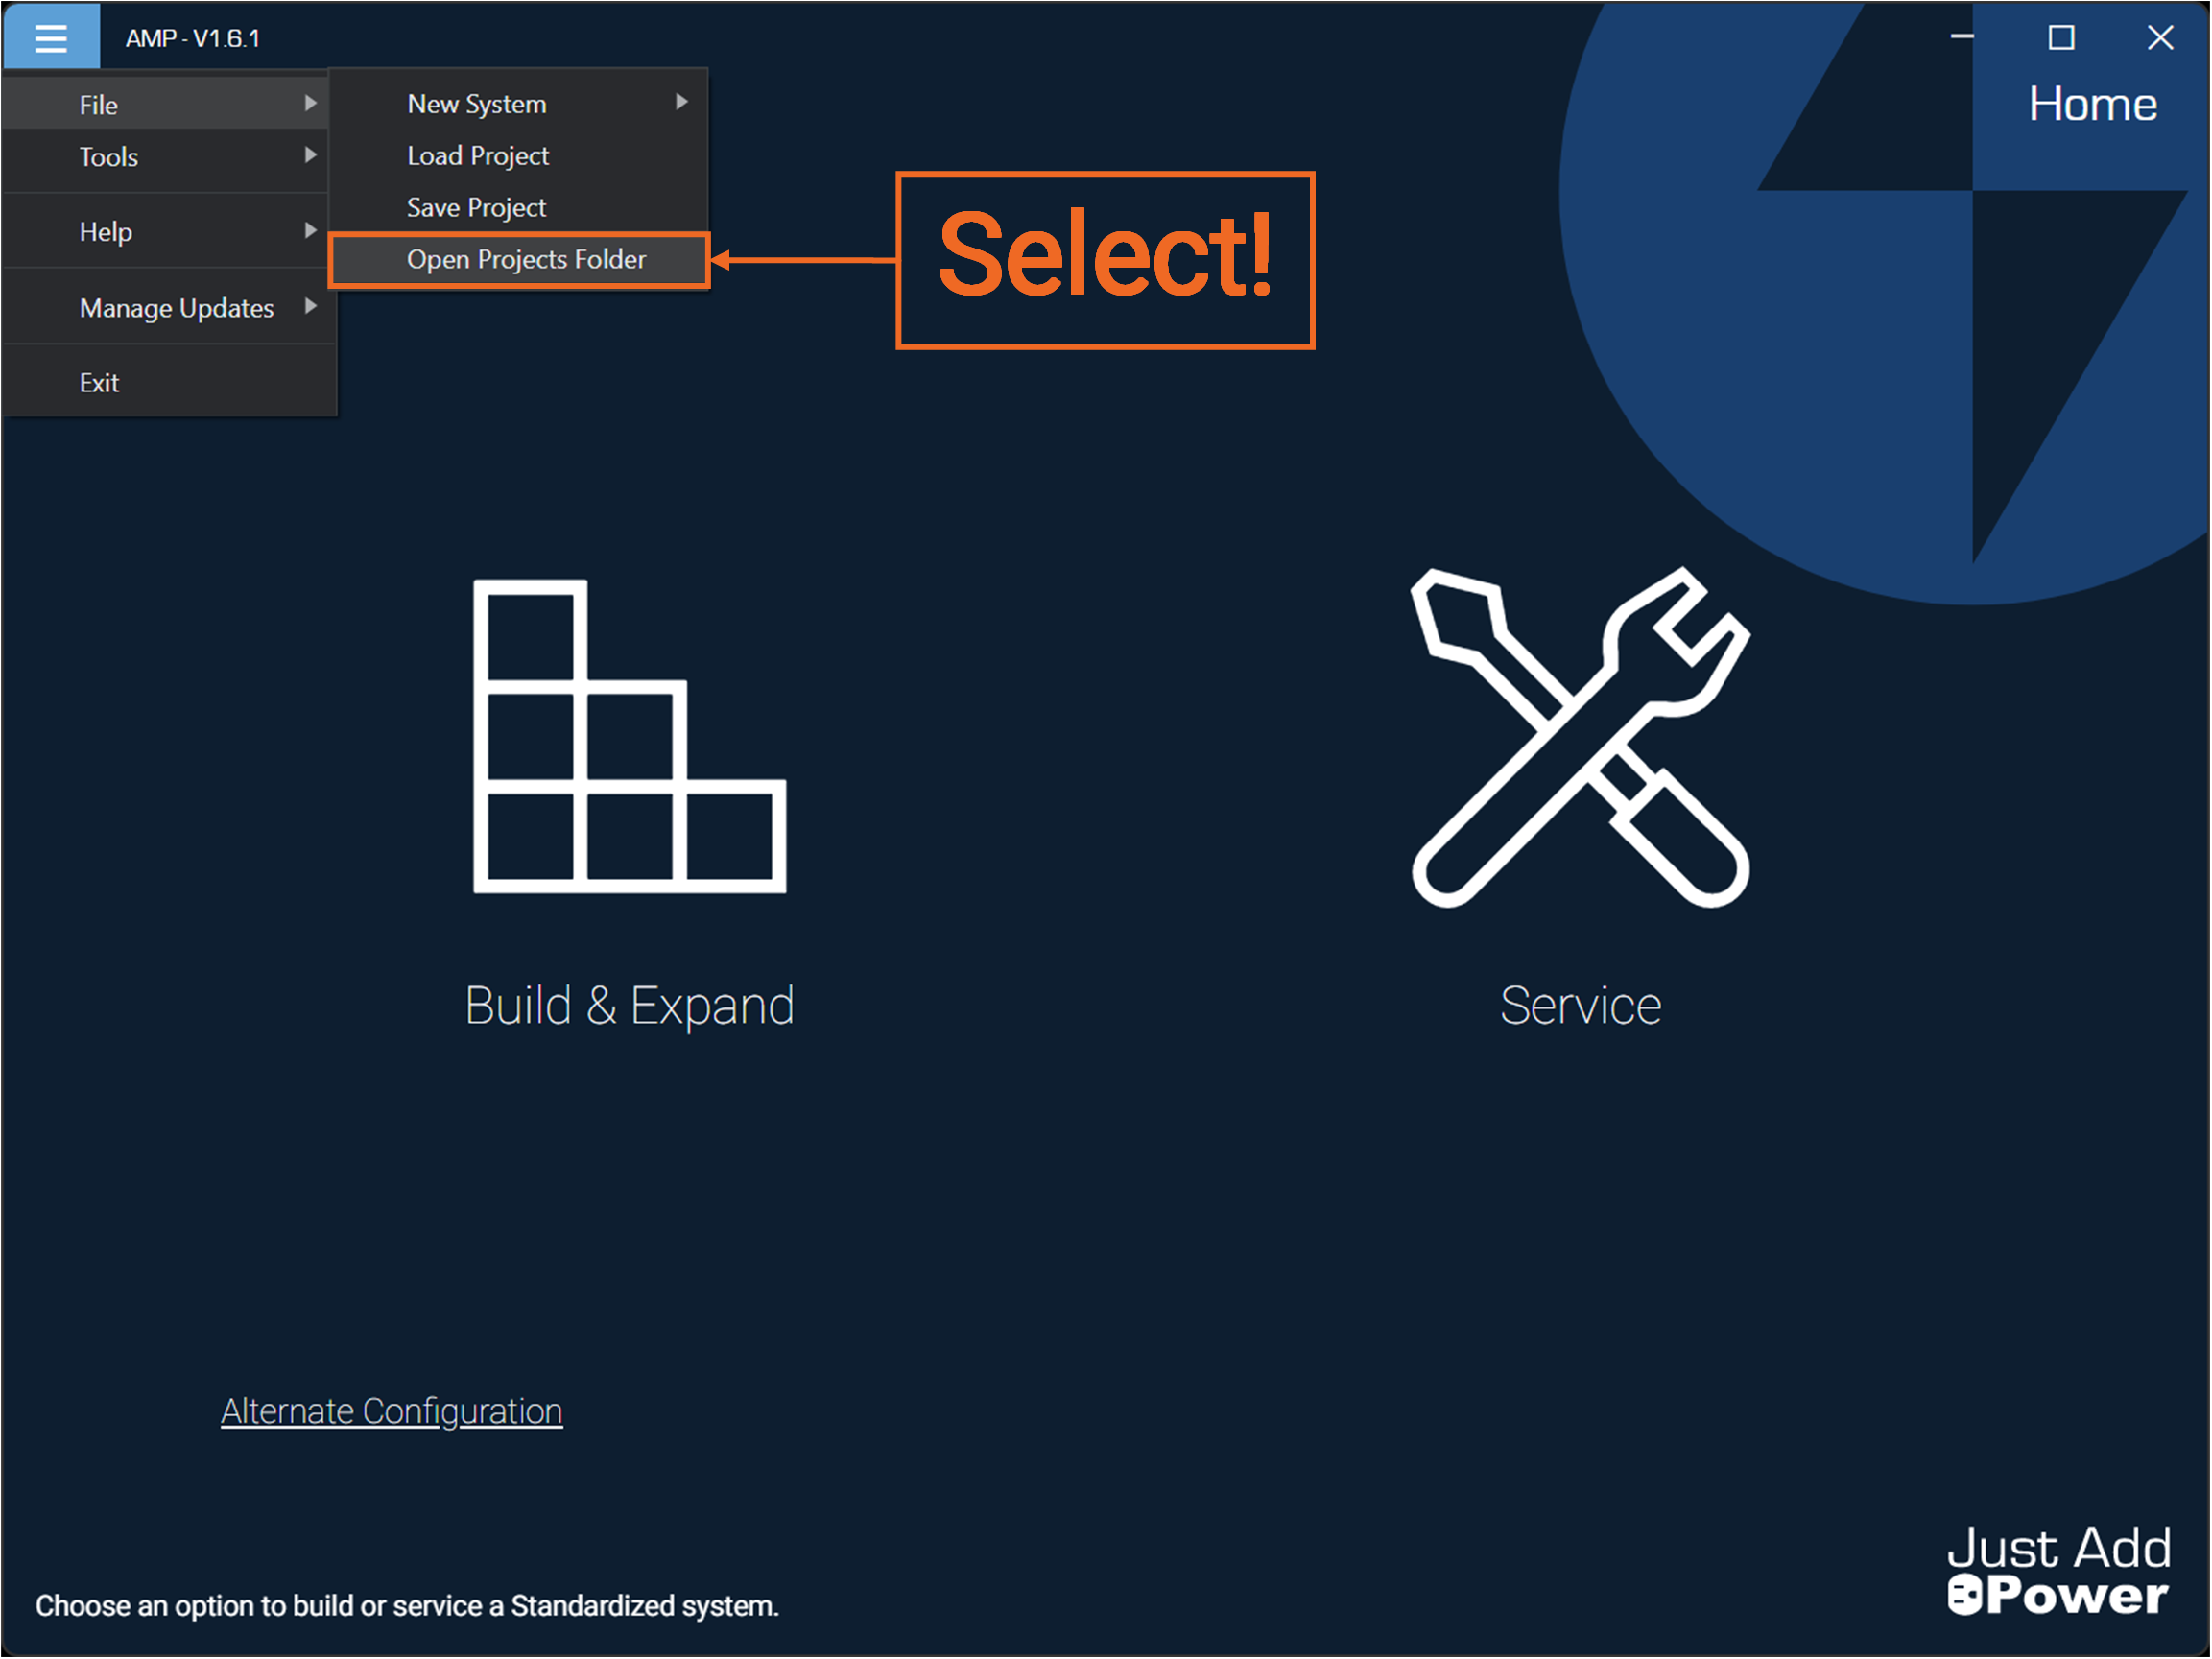Open the Alternate Configuration link
Viewport: 2212px width, 1659px height.
391,1411
